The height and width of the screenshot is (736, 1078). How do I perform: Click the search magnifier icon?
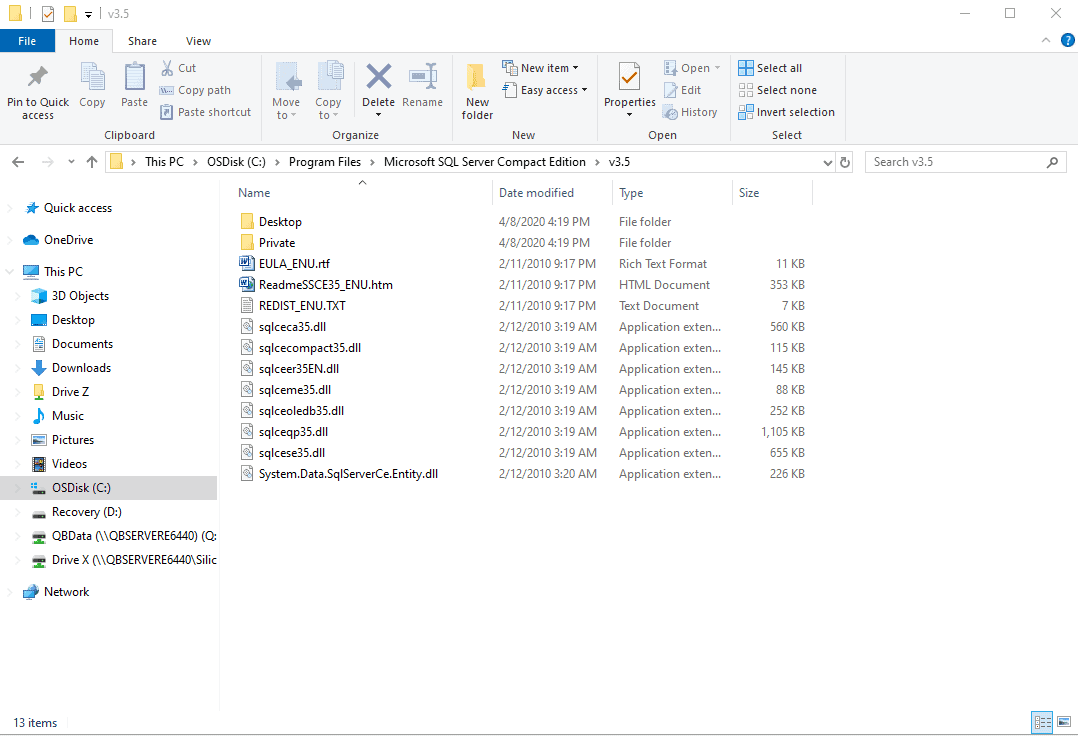pyautogui.click(x=1052, y=162)
